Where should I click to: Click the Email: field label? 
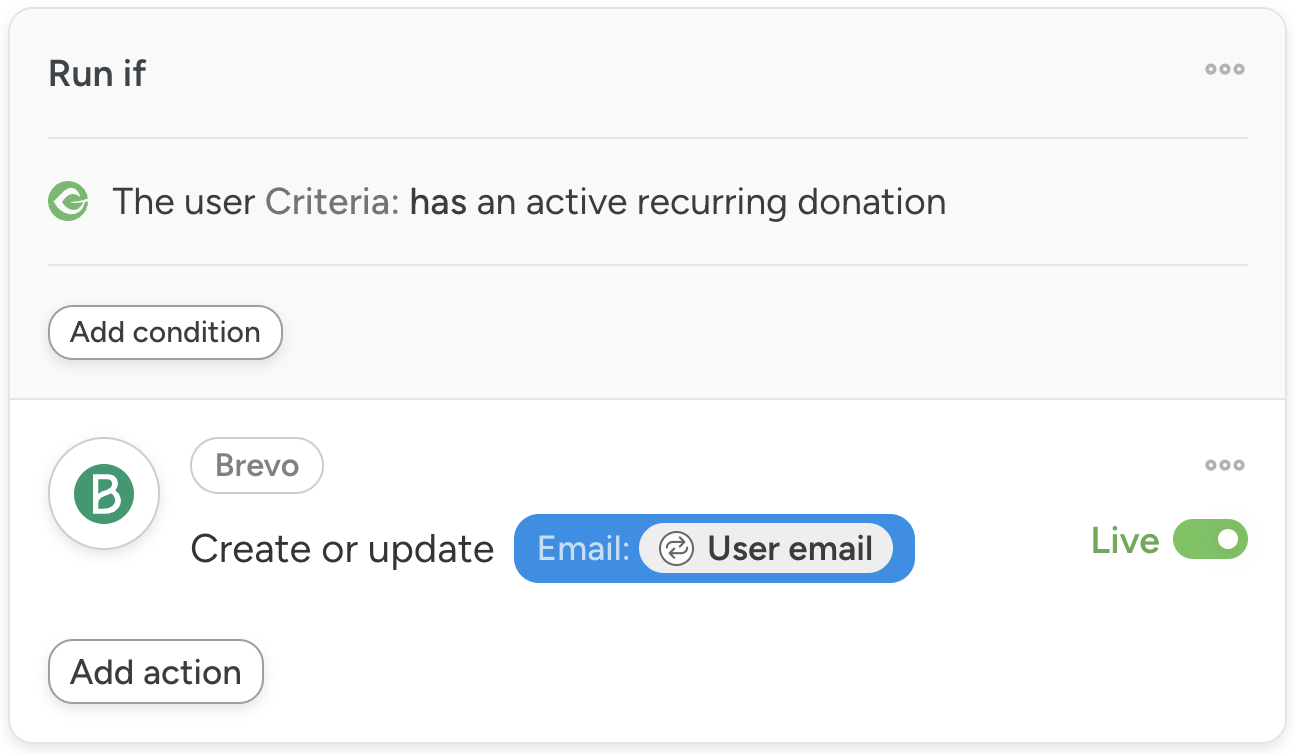point(583,549)
